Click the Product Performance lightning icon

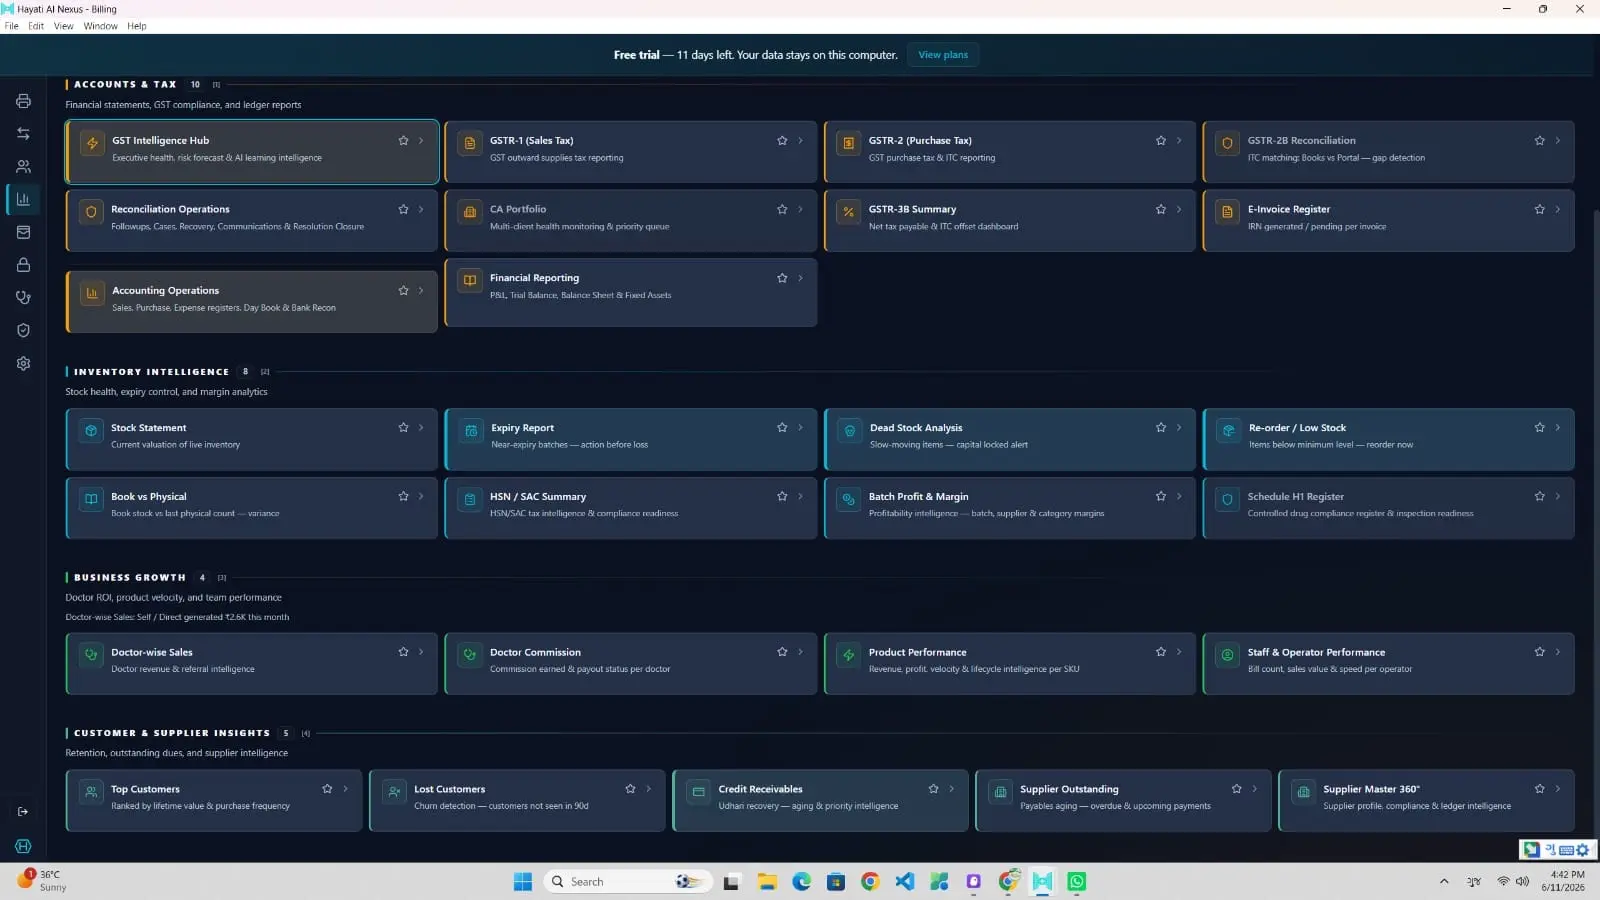click(x=848, y=655)
